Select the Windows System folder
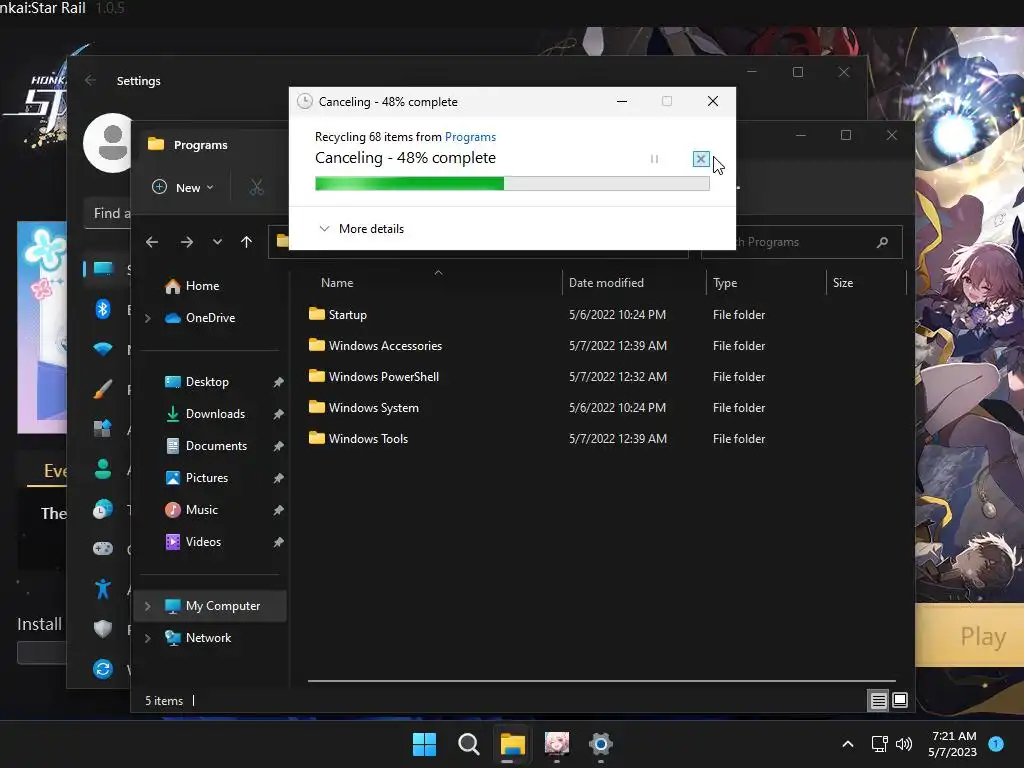This screenshot has height=768, width=1024. 374,408
